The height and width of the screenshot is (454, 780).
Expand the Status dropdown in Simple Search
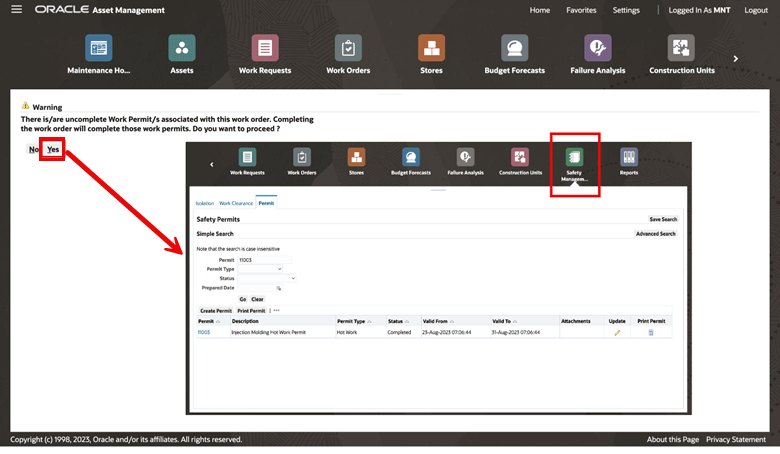267,278
